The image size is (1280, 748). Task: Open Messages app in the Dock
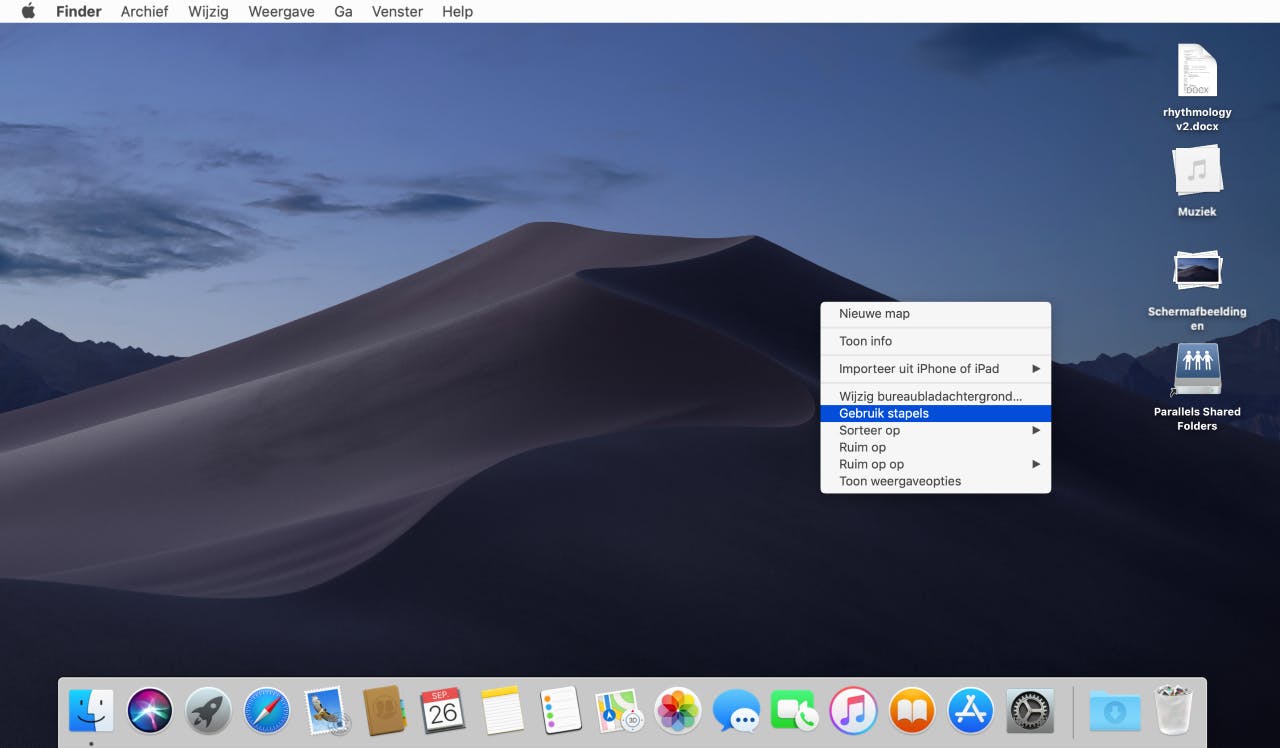[736, 711]
